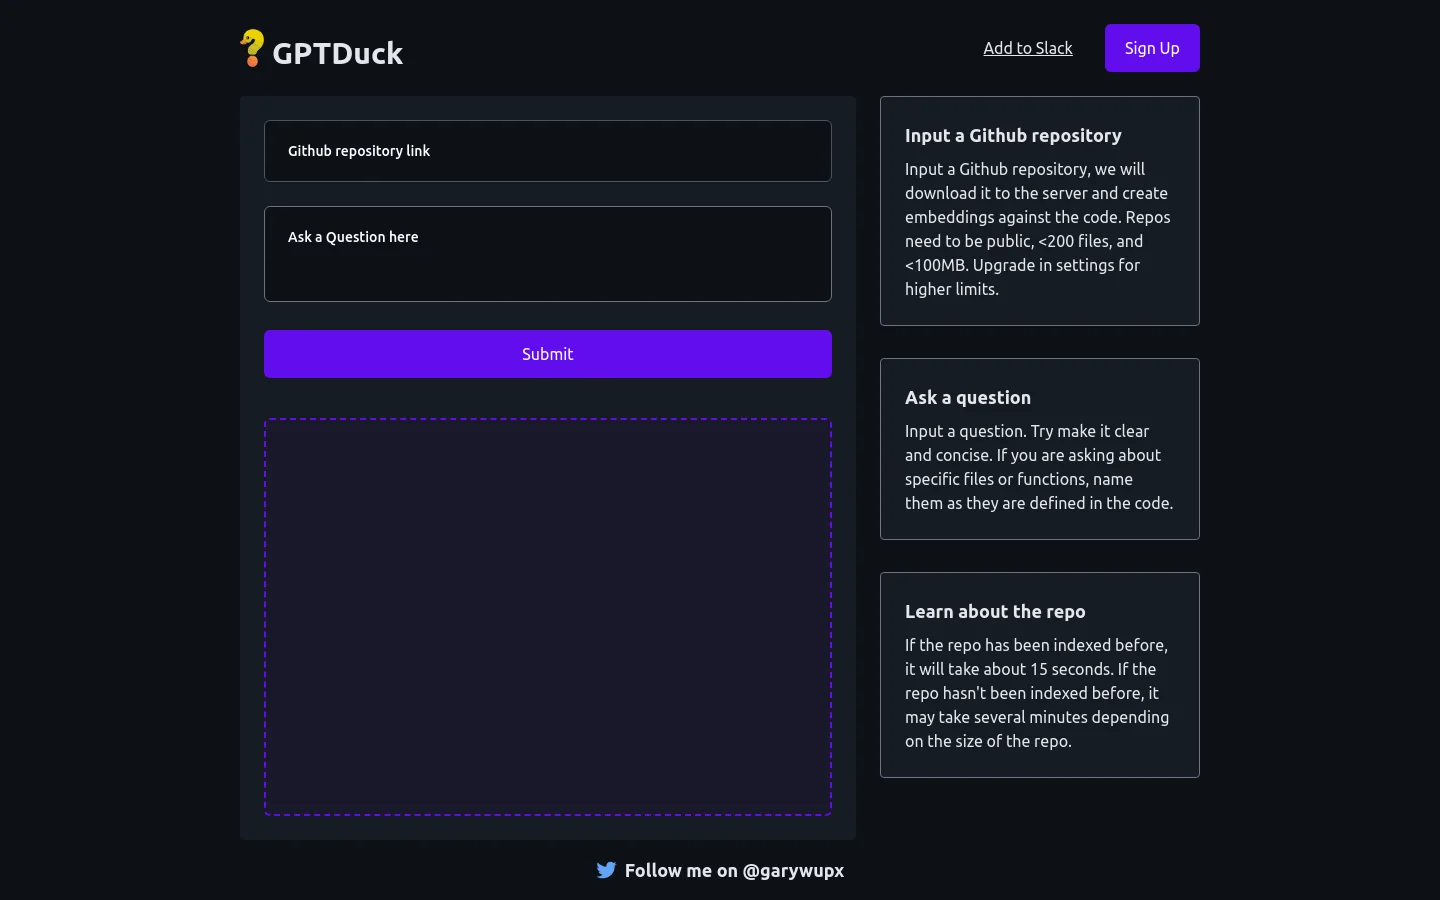1440x900 pixels.
Task: Submit the form with the Submit button
Action: click(x=547, y=354)
